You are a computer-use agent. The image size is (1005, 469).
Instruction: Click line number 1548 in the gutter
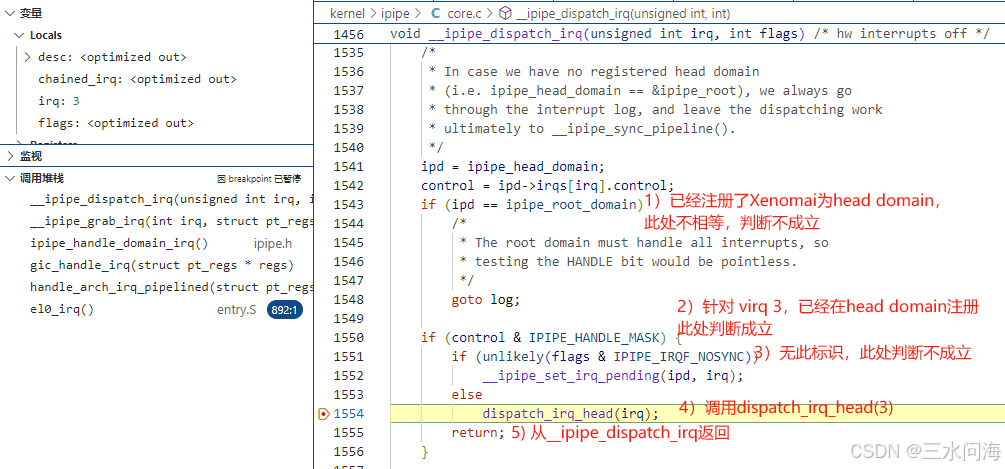coord(348,300)
